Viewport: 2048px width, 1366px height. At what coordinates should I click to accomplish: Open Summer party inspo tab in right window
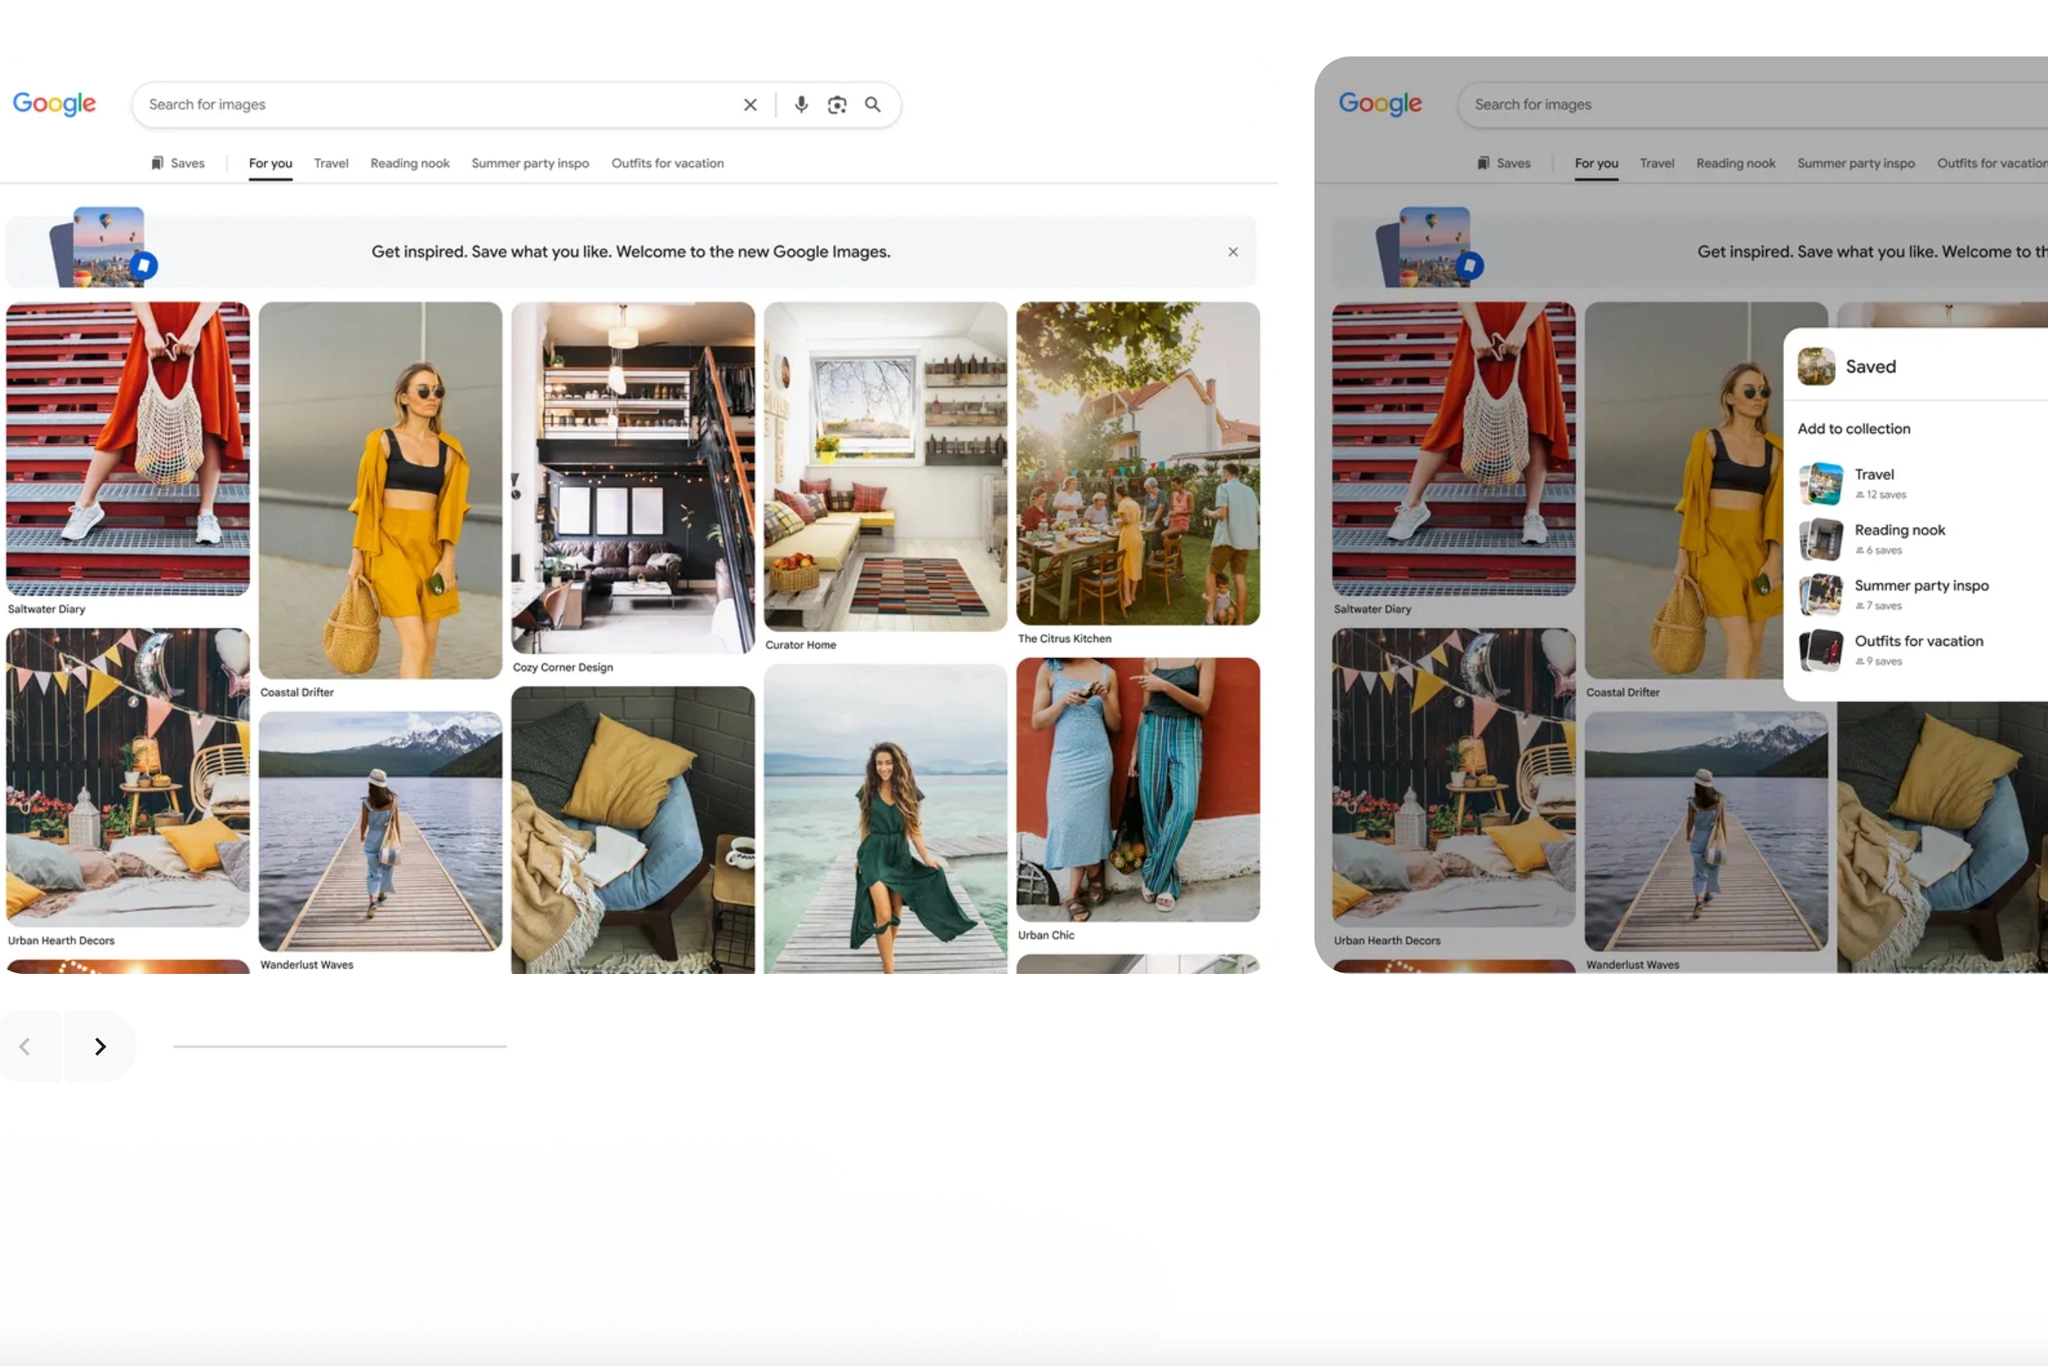[x=1856, y=163]
